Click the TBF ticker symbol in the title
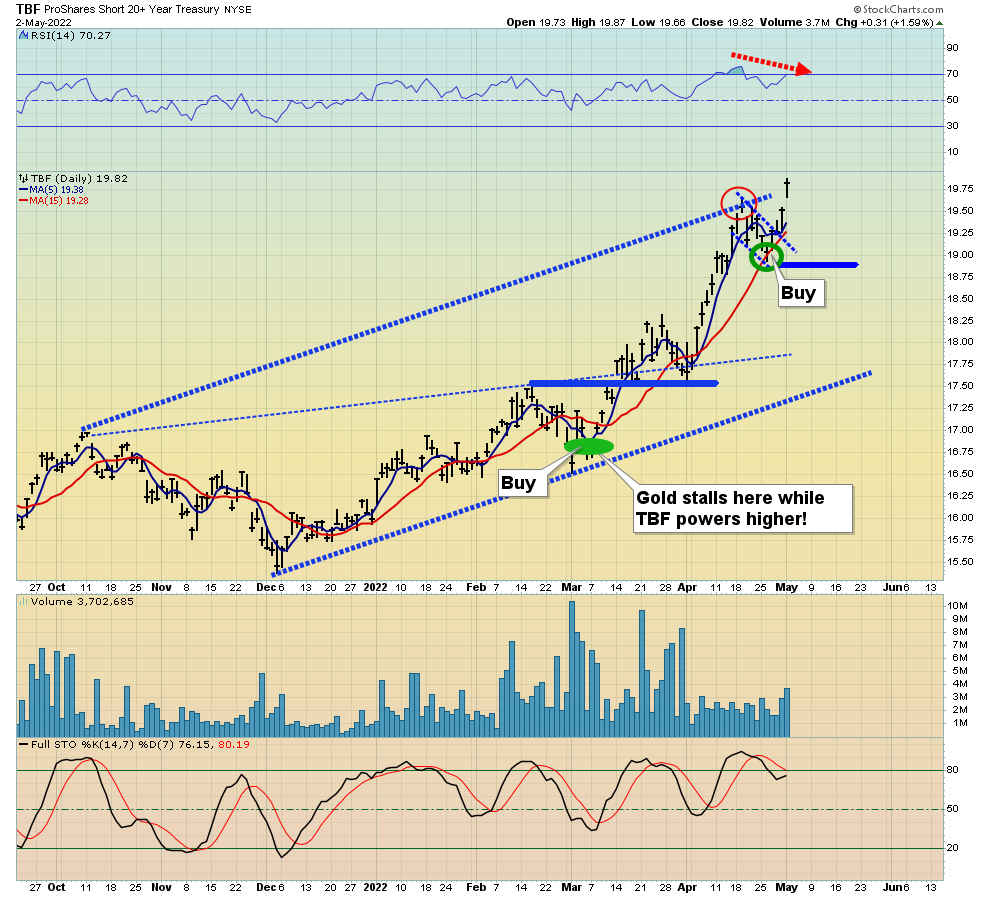The height and width of the screenshot is (897, 990). [x=28, y=9]
